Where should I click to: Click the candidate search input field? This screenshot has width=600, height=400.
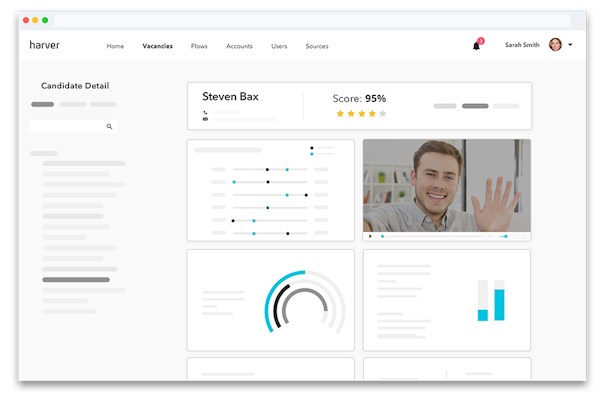(x=73, y=126)
